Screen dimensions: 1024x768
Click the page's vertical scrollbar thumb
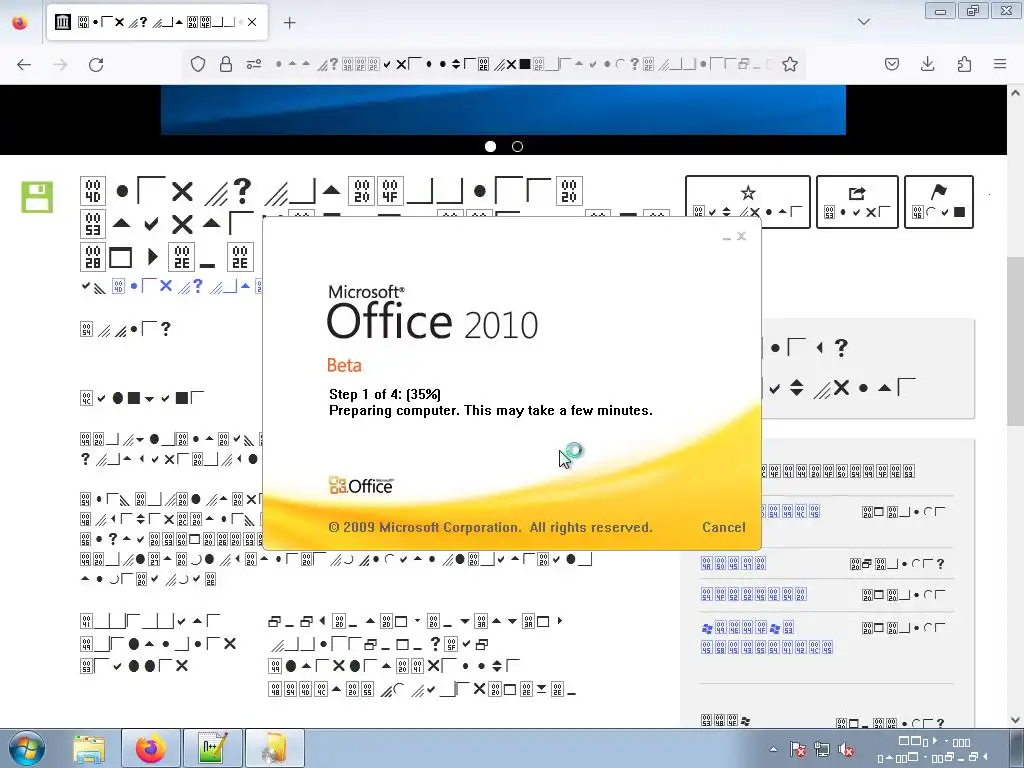point(1015,340)
